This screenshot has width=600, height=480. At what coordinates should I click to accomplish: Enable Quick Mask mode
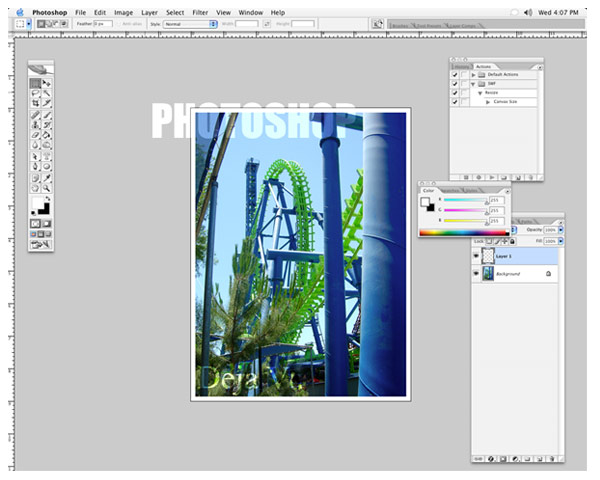tap(47, 224)
